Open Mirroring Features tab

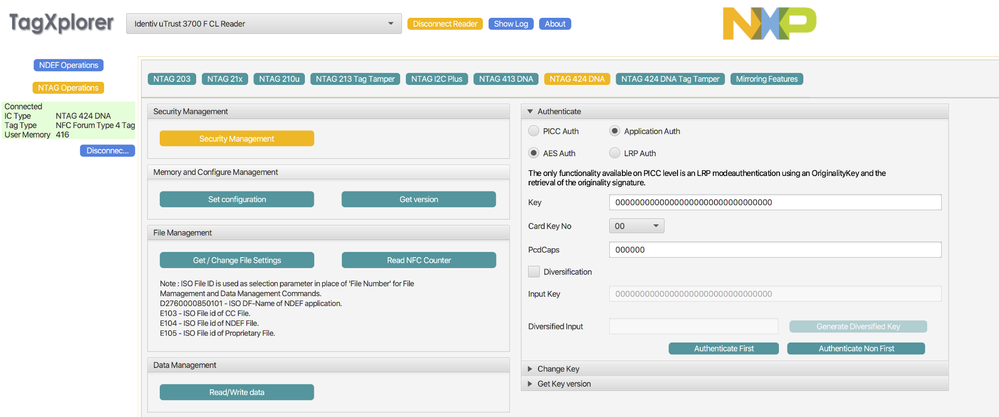[767, 79]
